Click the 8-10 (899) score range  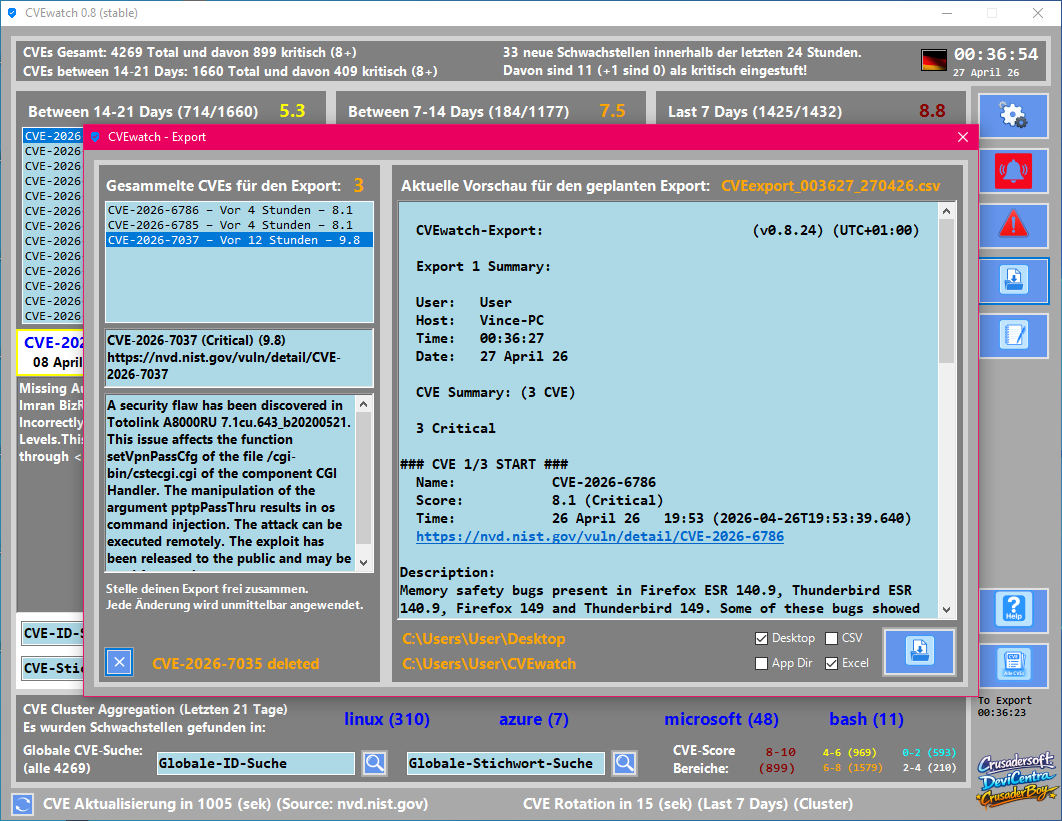coord(779,760)
